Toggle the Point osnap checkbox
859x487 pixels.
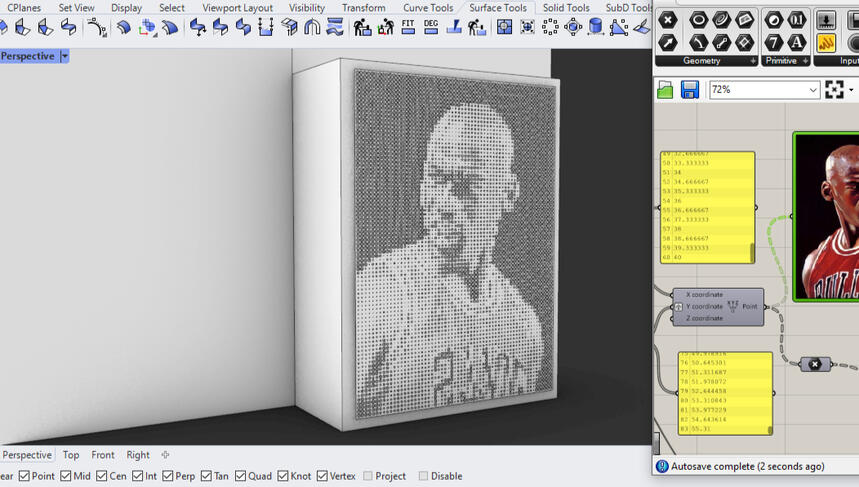(24, 476)
